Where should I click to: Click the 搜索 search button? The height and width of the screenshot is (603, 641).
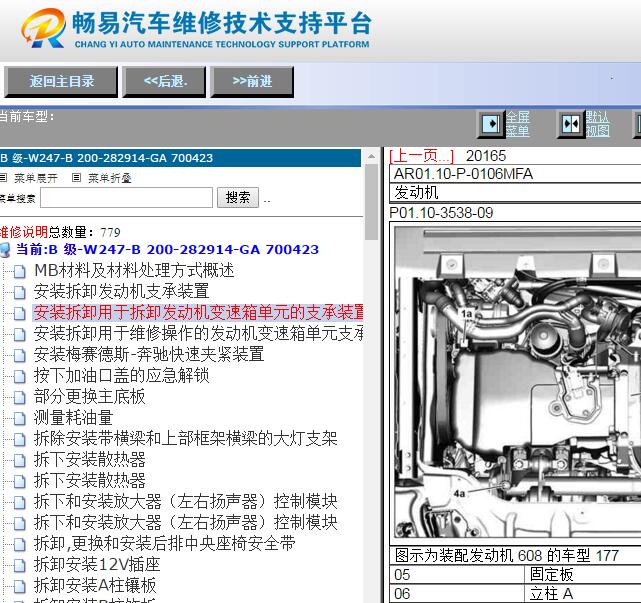238,198
